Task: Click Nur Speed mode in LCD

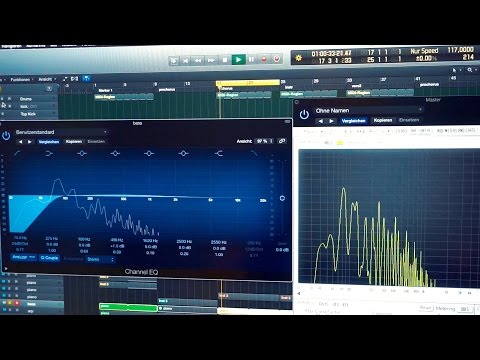Action: click(424, 51)
